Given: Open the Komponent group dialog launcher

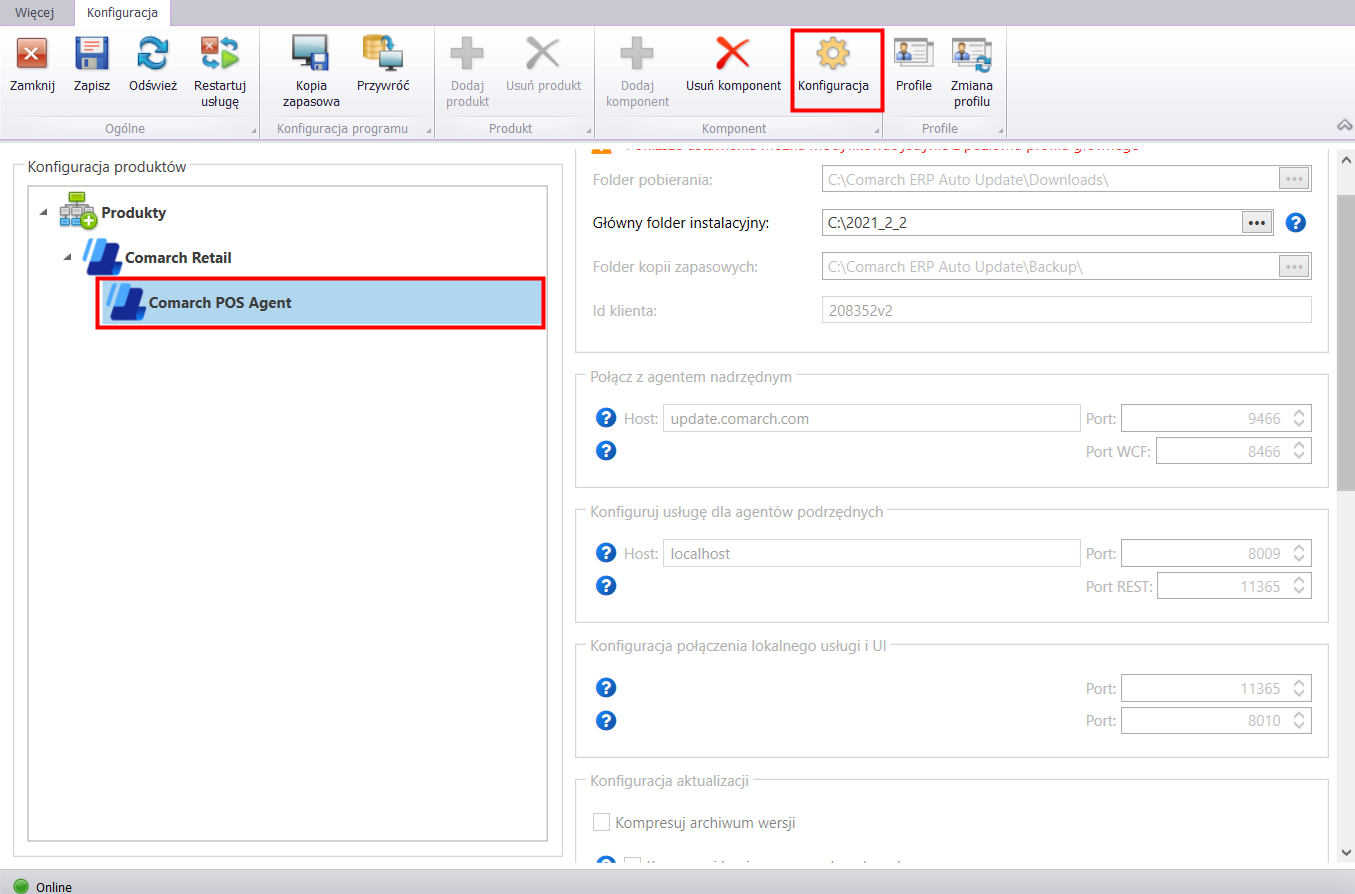Looking at the screenshot, I should pos(877,131).
